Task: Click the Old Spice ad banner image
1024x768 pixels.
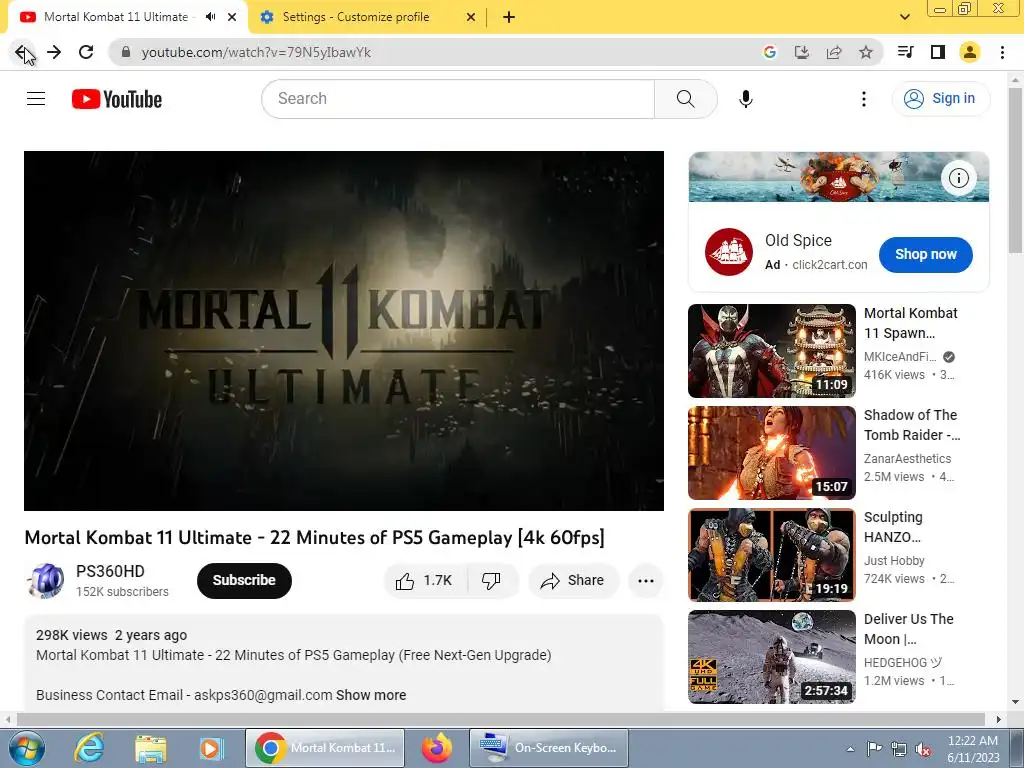Action: coord(839,177)
